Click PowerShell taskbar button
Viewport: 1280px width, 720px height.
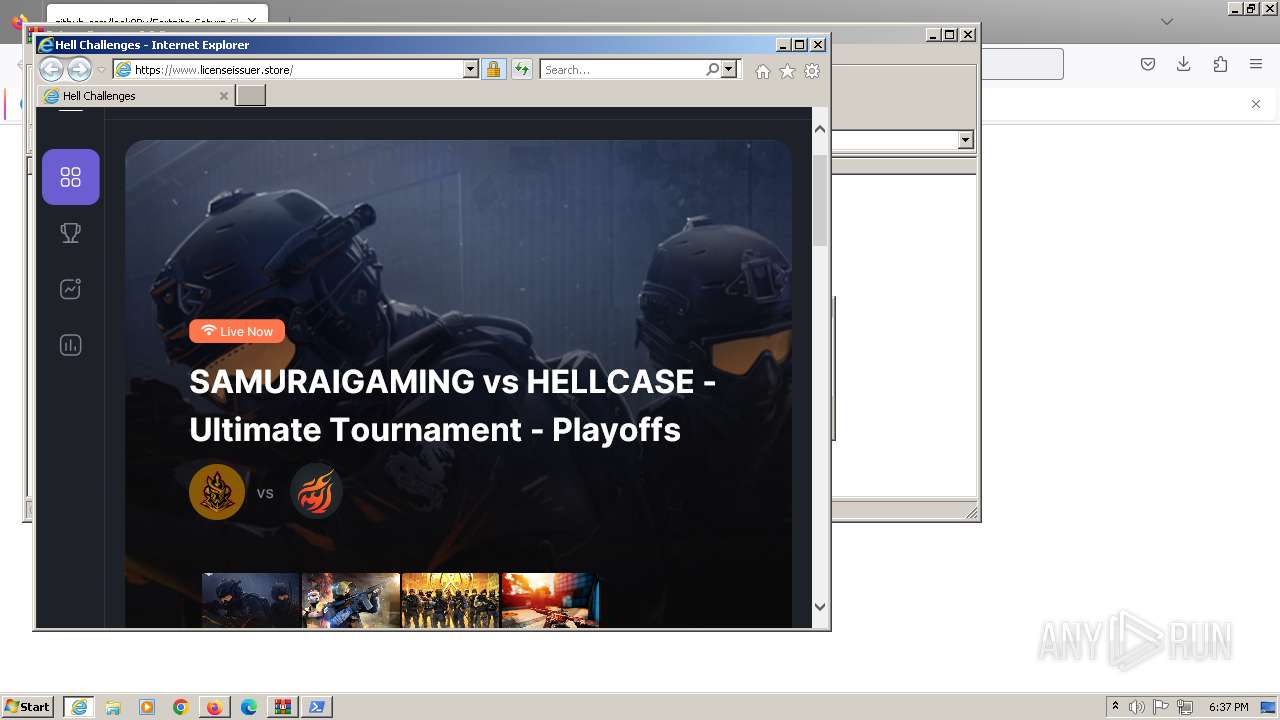[317, 707]
